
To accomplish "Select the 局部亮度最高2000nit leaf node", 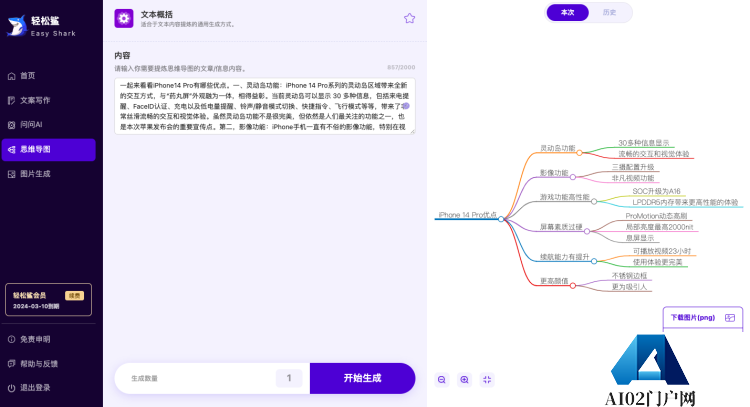I will pyautogui.click(x=659, y=227).
